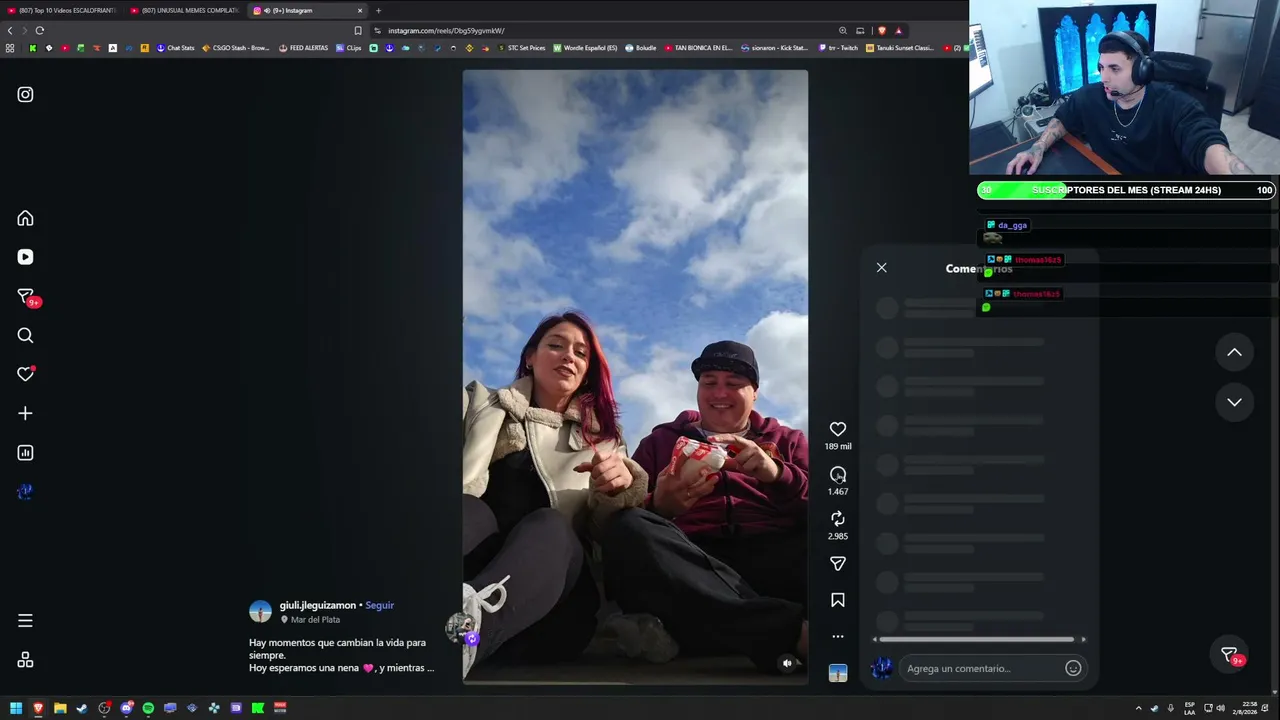
Task: Like the reel with the heart icon
Action: click(838, 429)
